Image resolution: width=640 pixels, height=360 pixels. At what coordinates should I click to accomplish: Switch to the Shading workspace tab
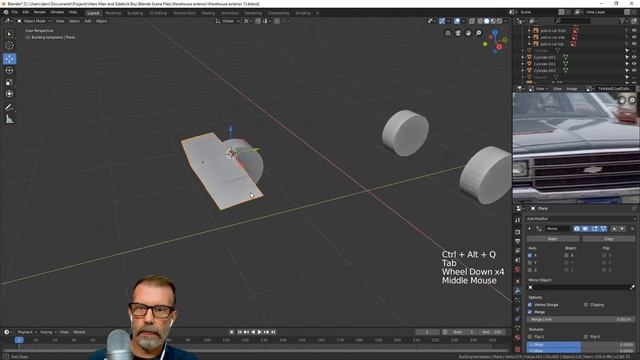pyautogui.click(x=208, y=13)
